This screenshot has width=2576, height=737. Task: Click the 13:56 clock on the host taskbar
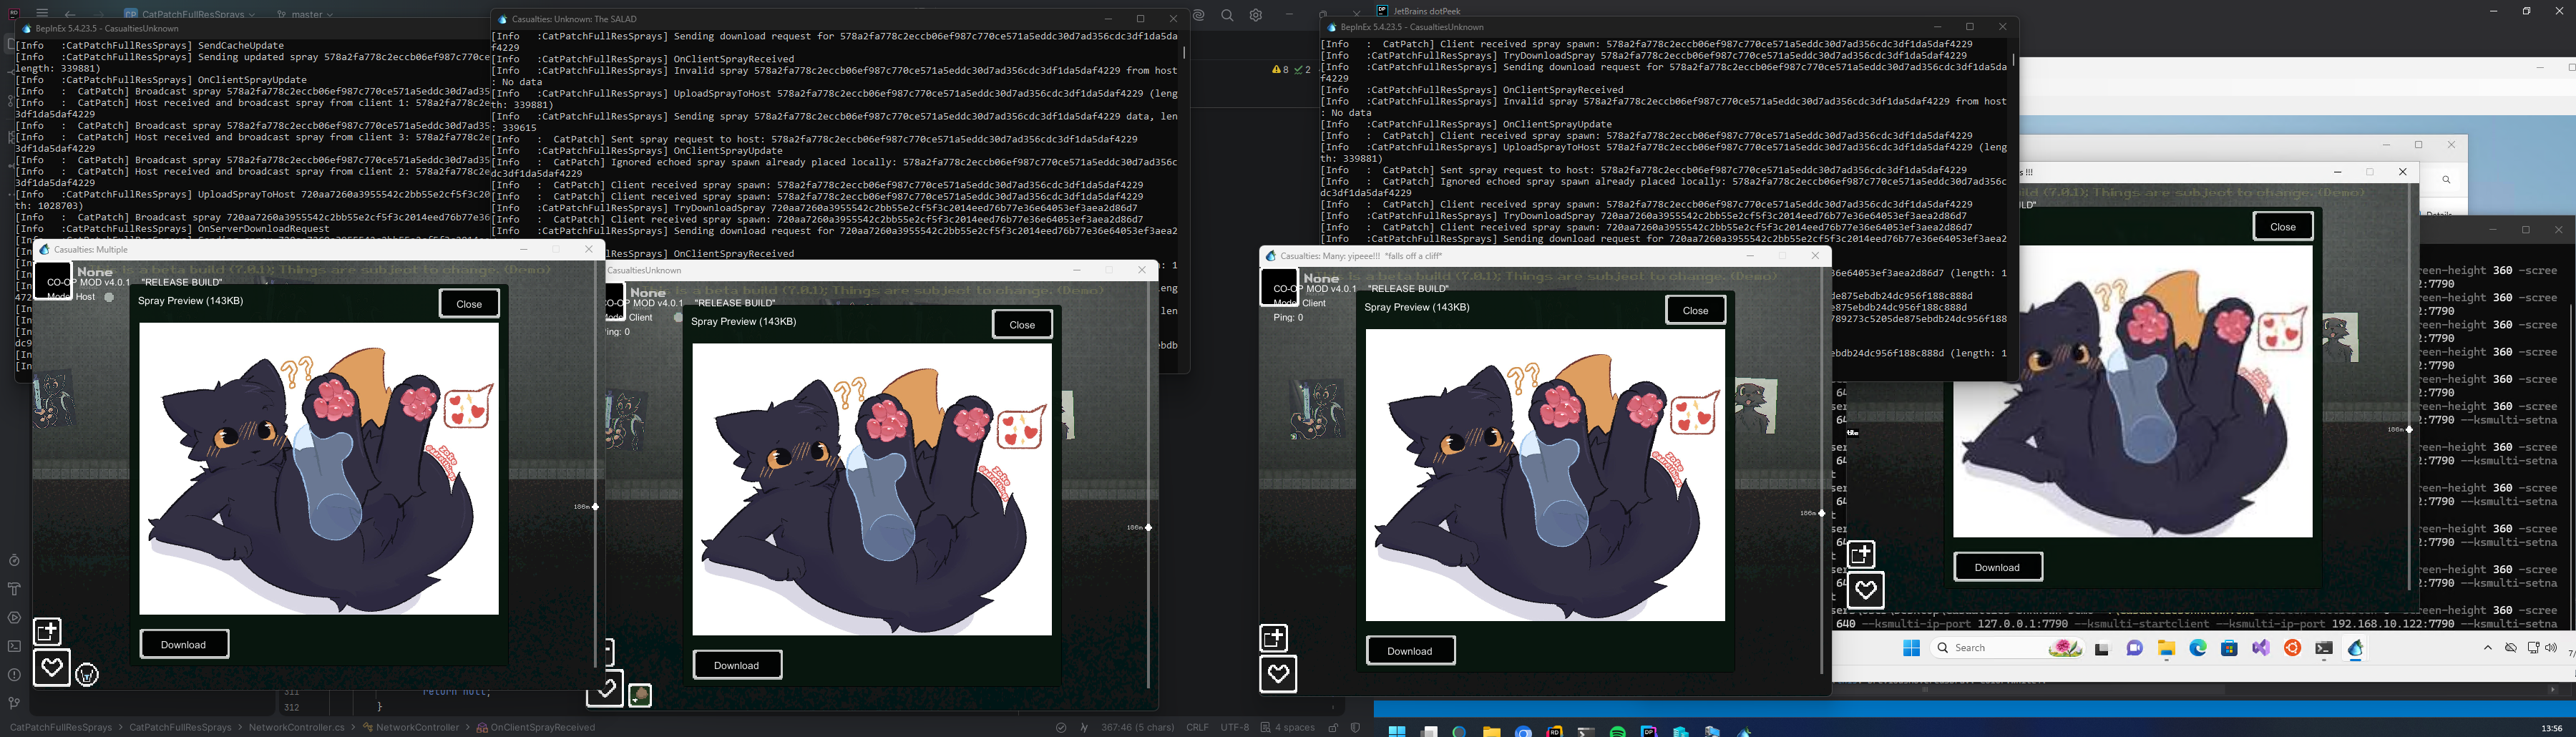(x=2551, y=728)
